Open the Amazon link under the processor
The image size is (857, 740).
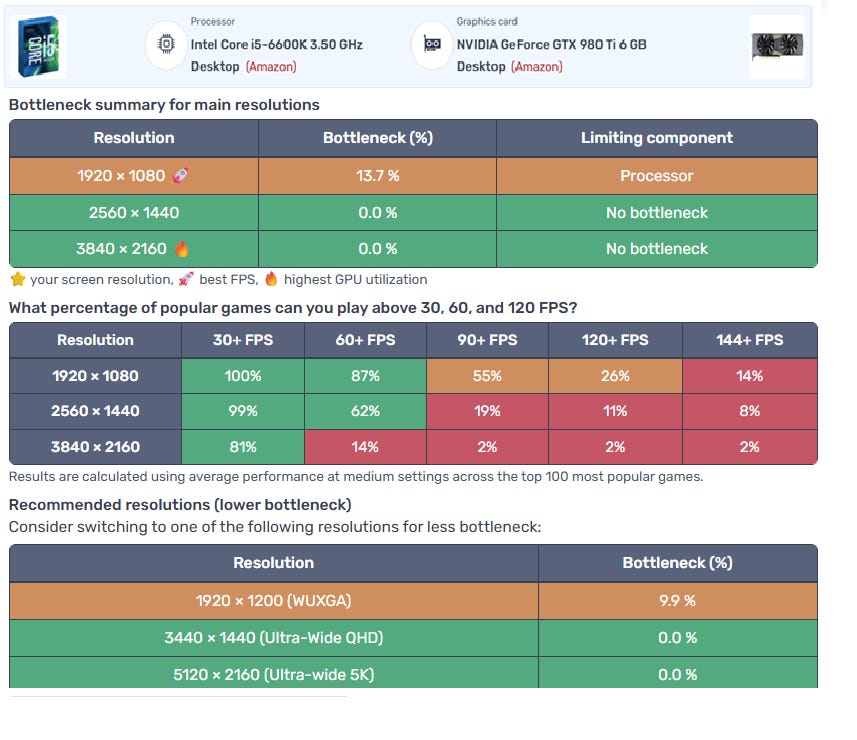coord(271,67)
